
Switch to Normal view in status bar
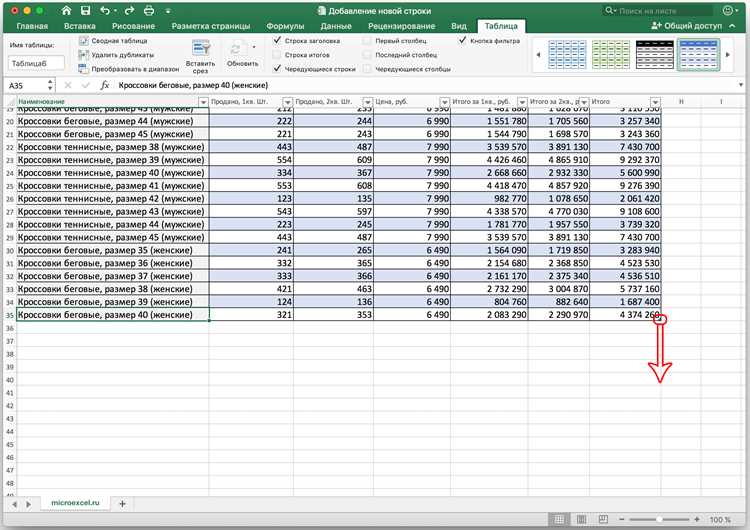559,519
